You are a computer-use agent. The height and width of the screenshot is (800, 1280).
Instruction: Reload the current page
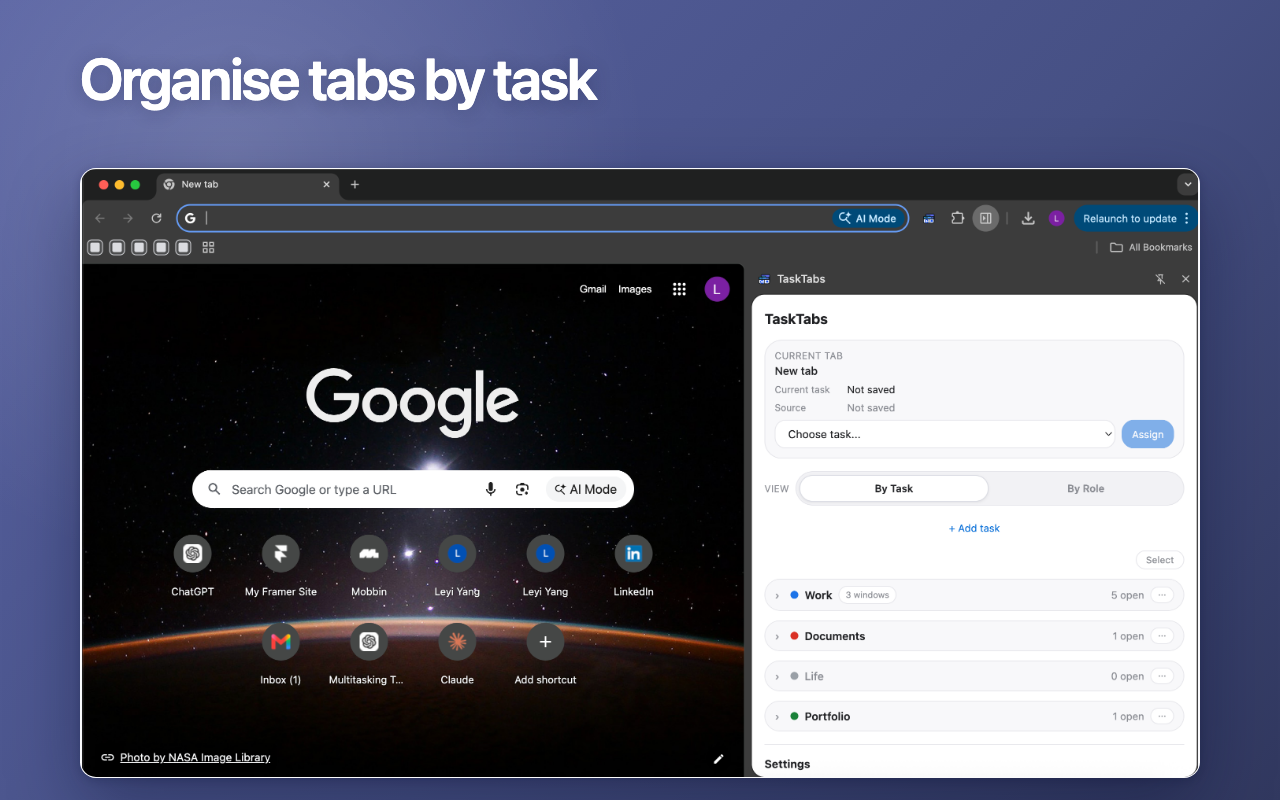(x=156, y=218)
